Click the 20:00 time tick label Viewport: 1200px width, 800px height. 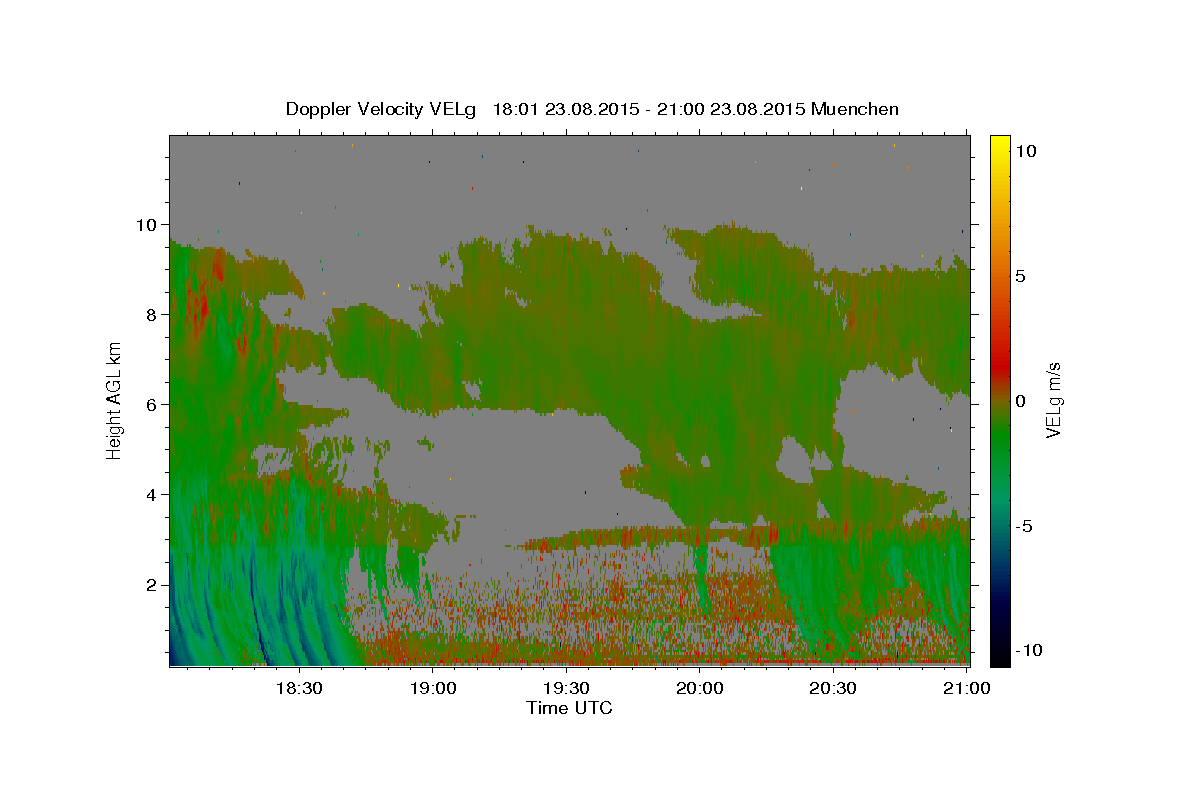tap(700, 688)
